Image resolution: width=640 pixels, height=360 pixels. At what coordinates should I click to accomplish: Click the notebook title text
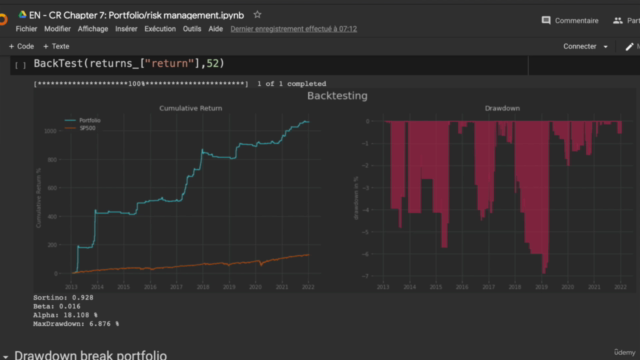pyautogui.click(x=136, y=15)
